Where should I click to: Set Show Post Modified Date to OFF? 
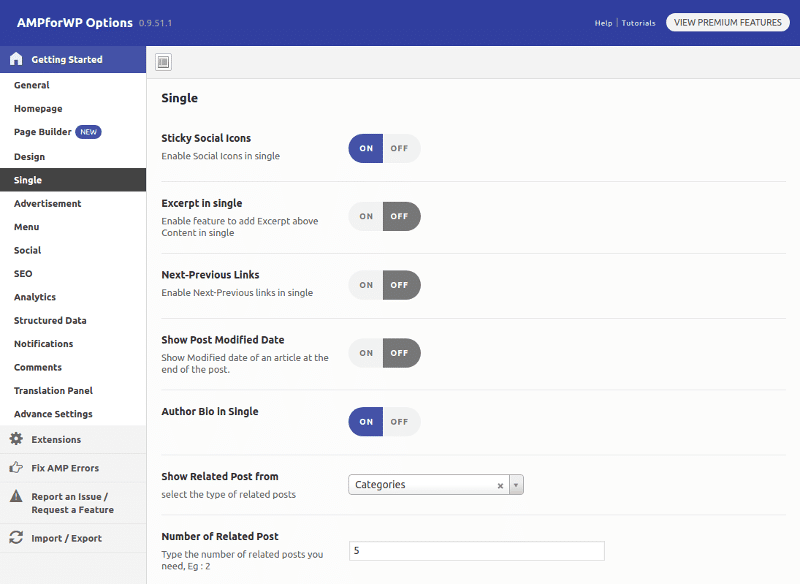click(402, 353)
